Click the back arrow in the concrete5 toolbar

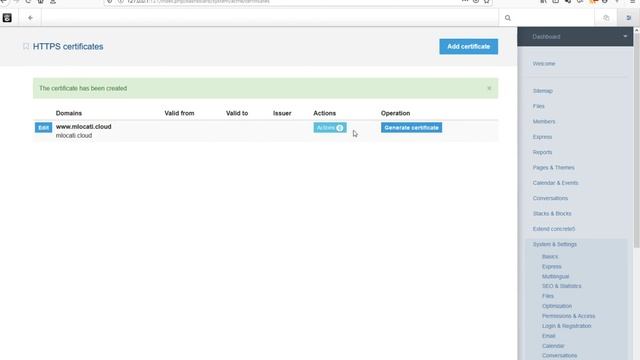(30, 18)
